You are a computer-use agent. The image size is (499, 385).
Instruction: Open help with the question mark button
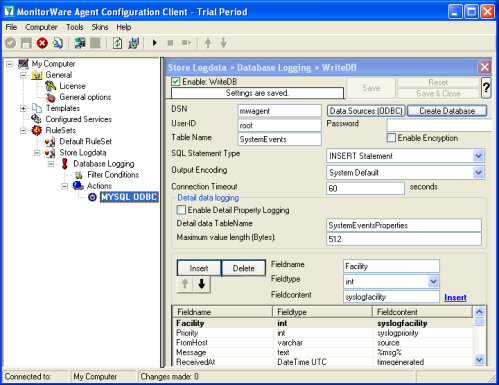point(486,88)
